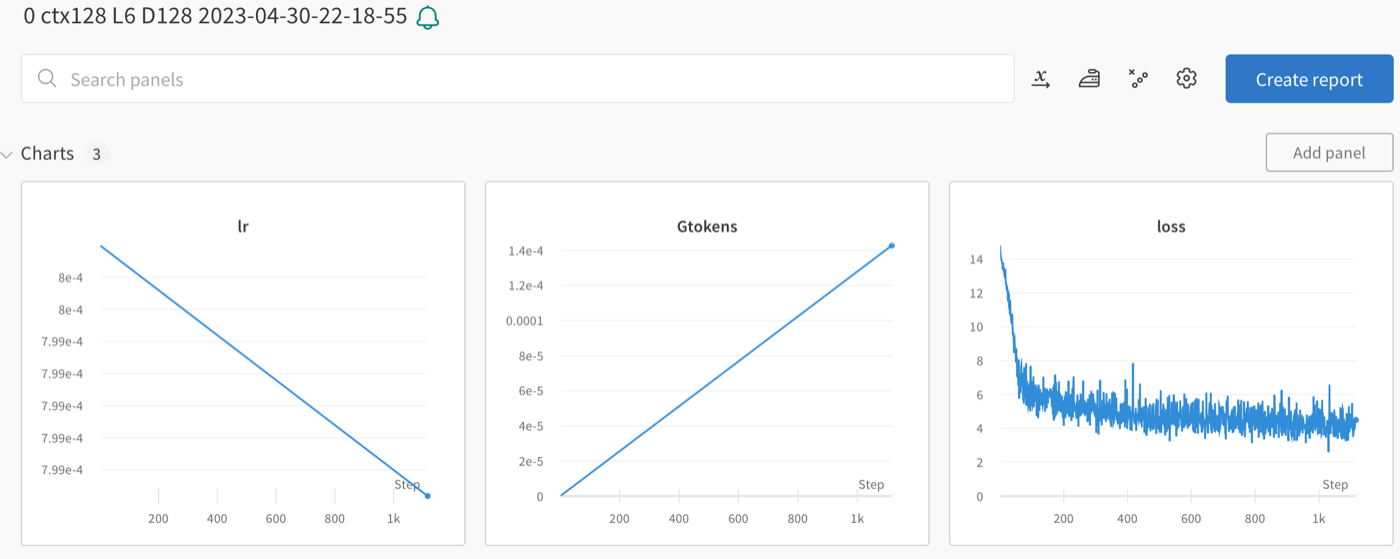Open the loss chart panel
Image resolution: width=1400 pixels, height=559 pixels.
point(1171,363)
